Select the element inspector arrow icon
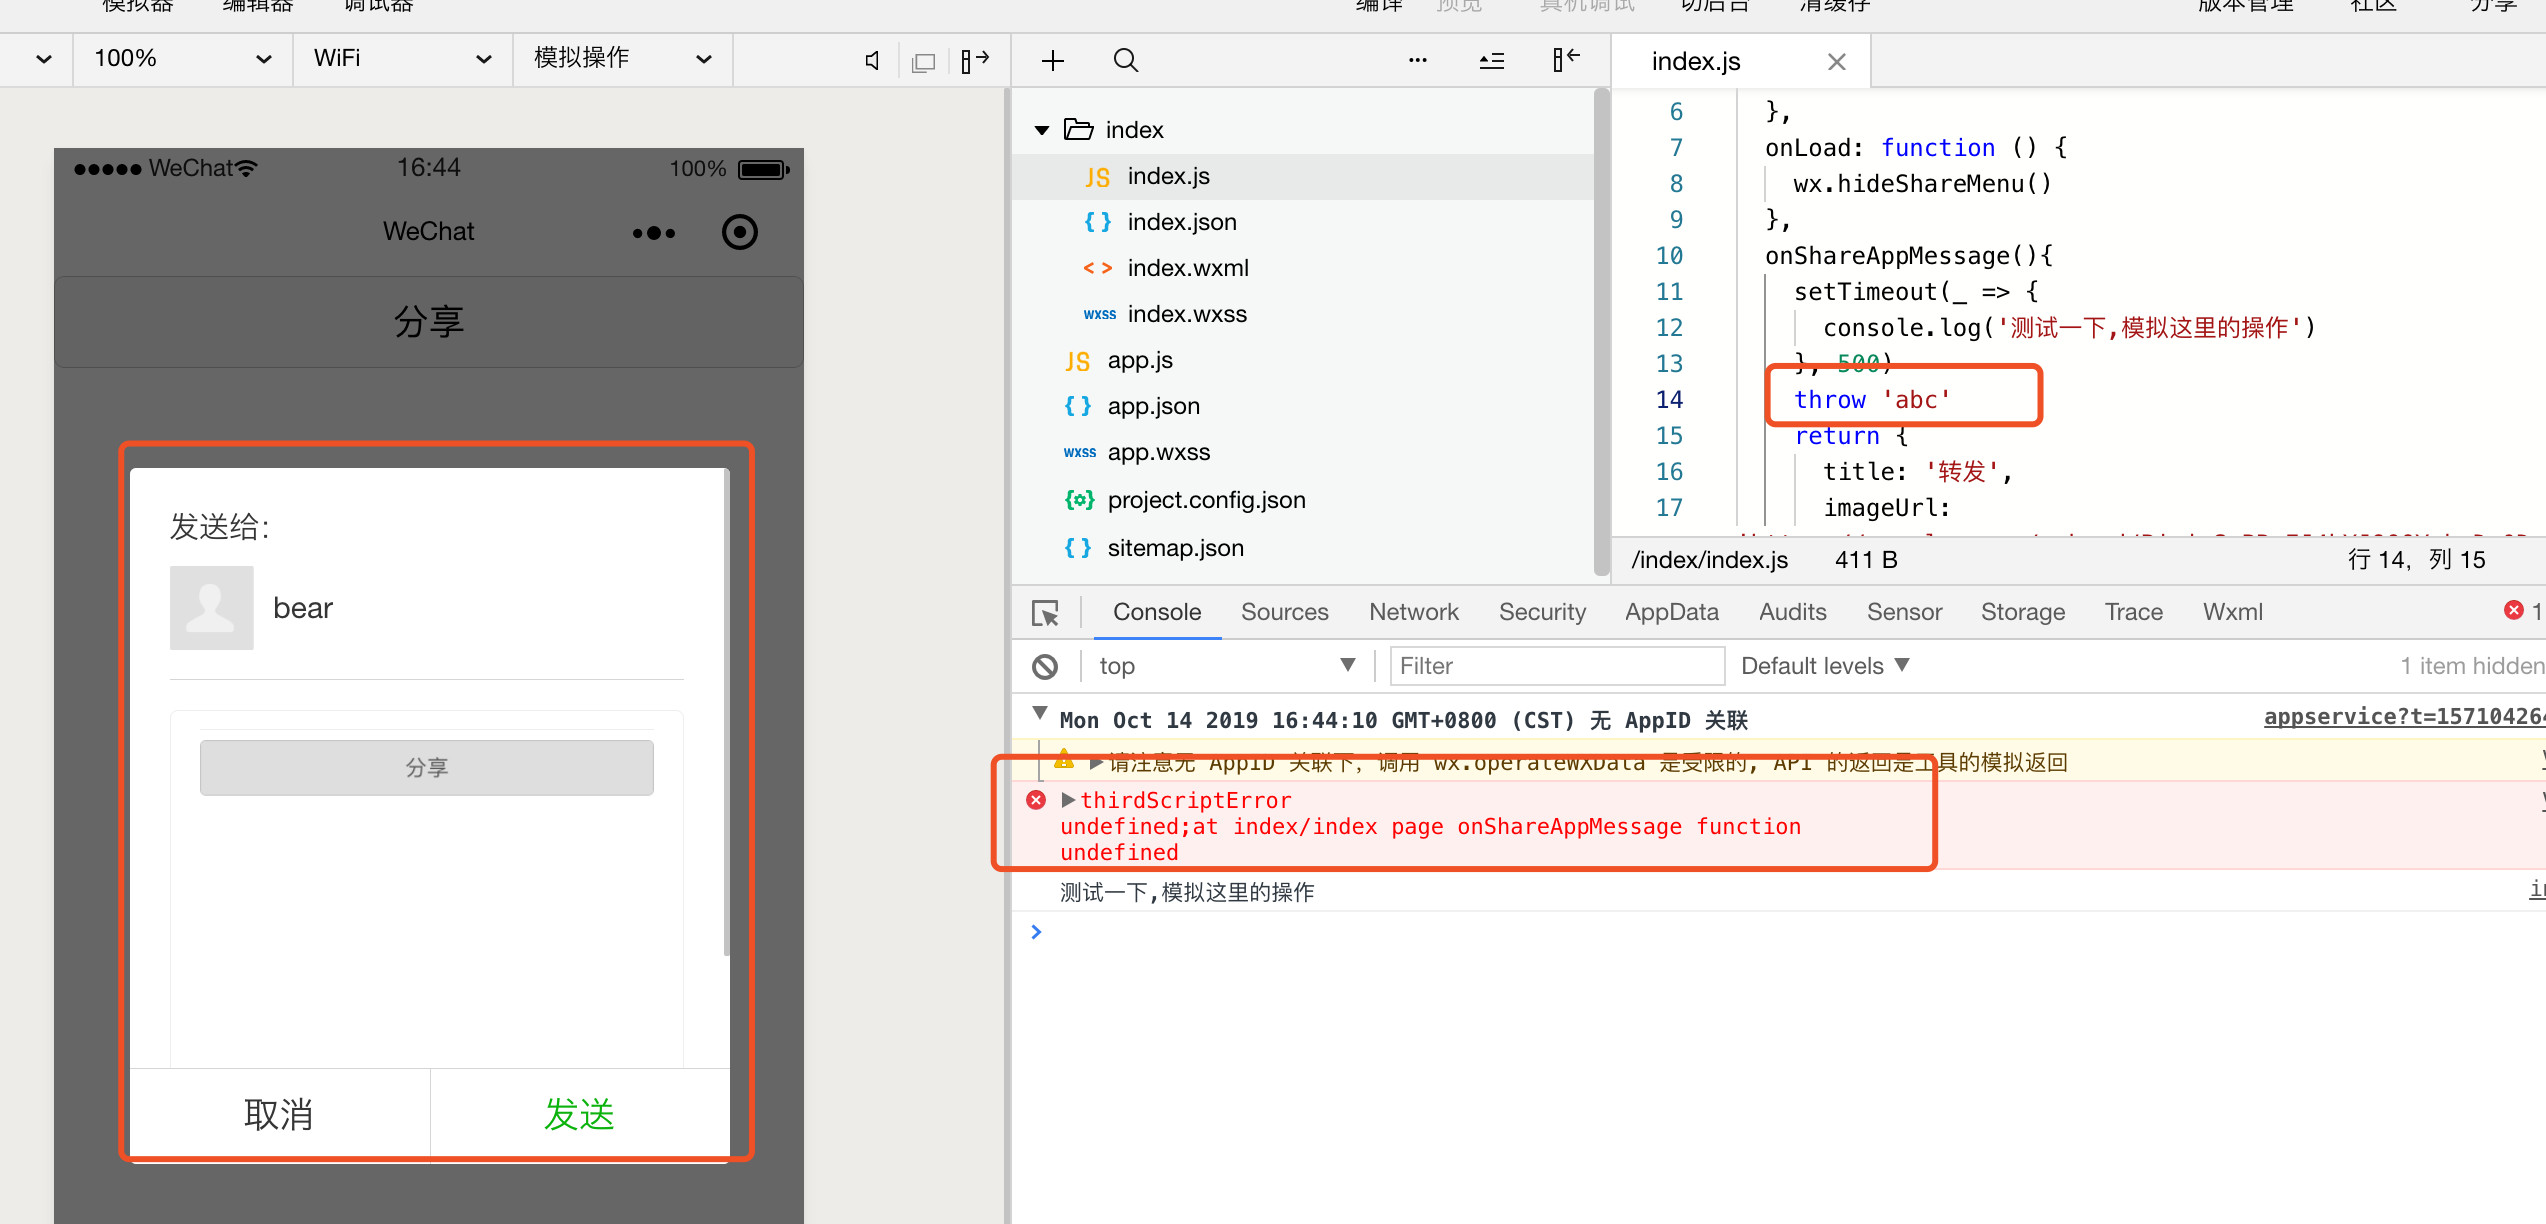Screen dimensions: 2546x1224 pos(1045,613)
